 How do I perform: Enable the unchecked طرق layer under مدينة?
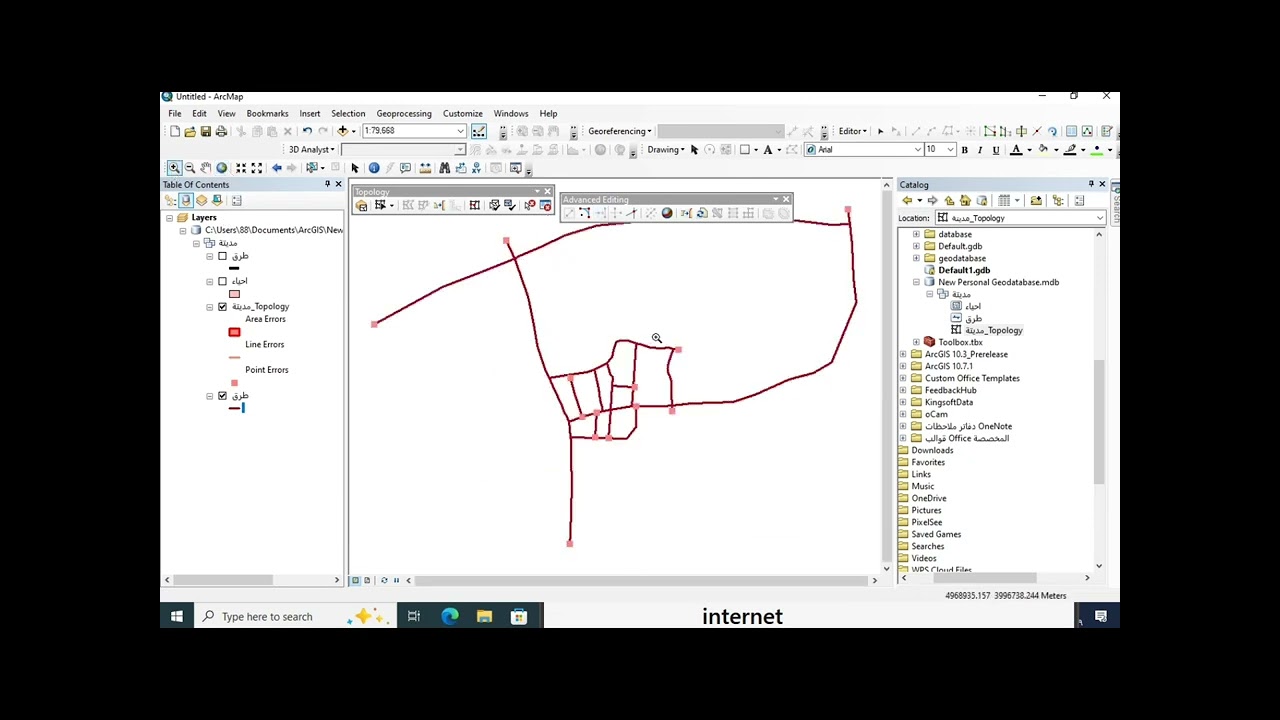coord(222,256)
